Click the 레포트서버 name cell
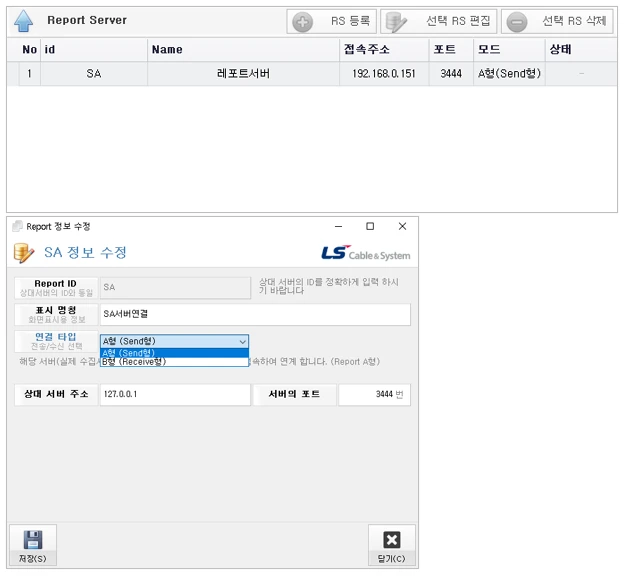The height and width of the screenshot is (576, 625). pos(243,74)
